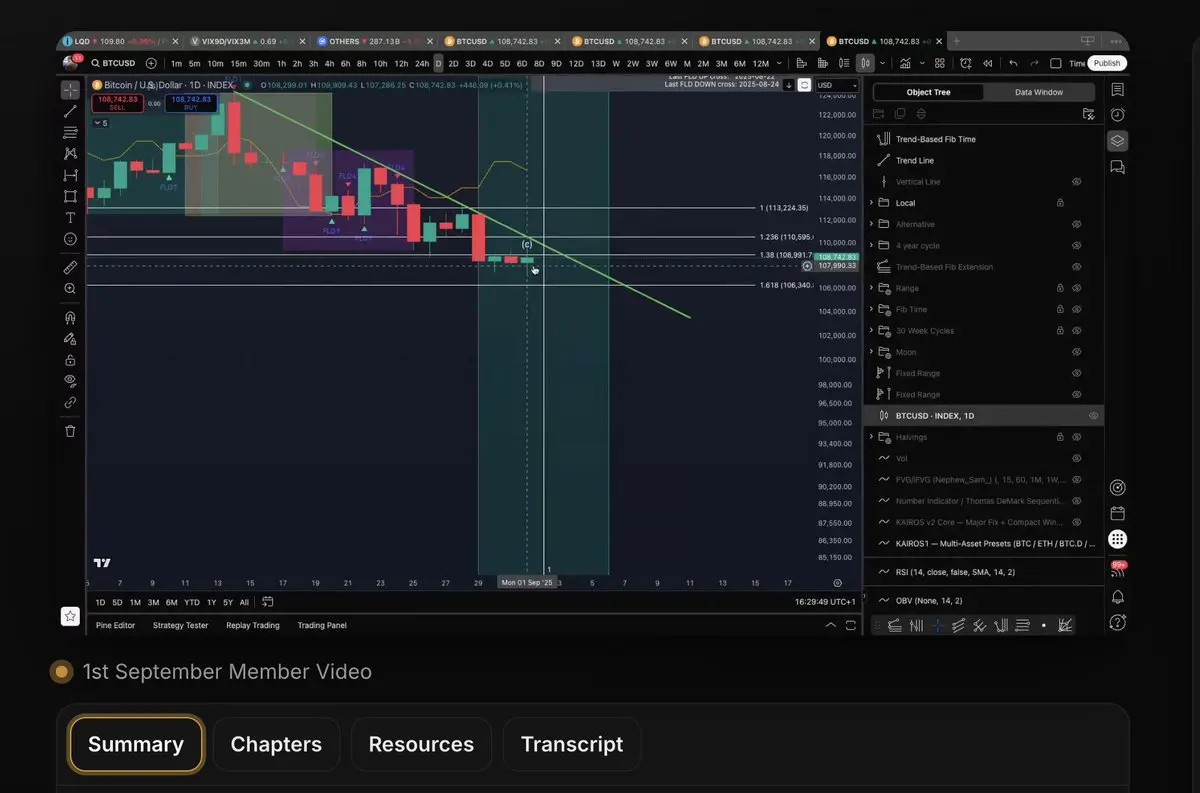The height and width of the screenshot is (793, 1200).
Task: Open the object tree layers icon
Action: 1117,141
